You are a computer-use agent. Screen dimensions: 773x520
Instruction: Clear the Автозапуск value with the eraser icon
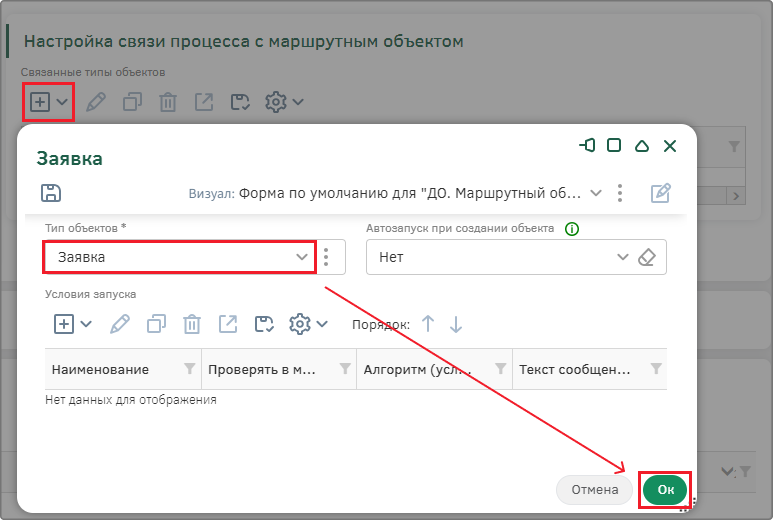point(647,257)
